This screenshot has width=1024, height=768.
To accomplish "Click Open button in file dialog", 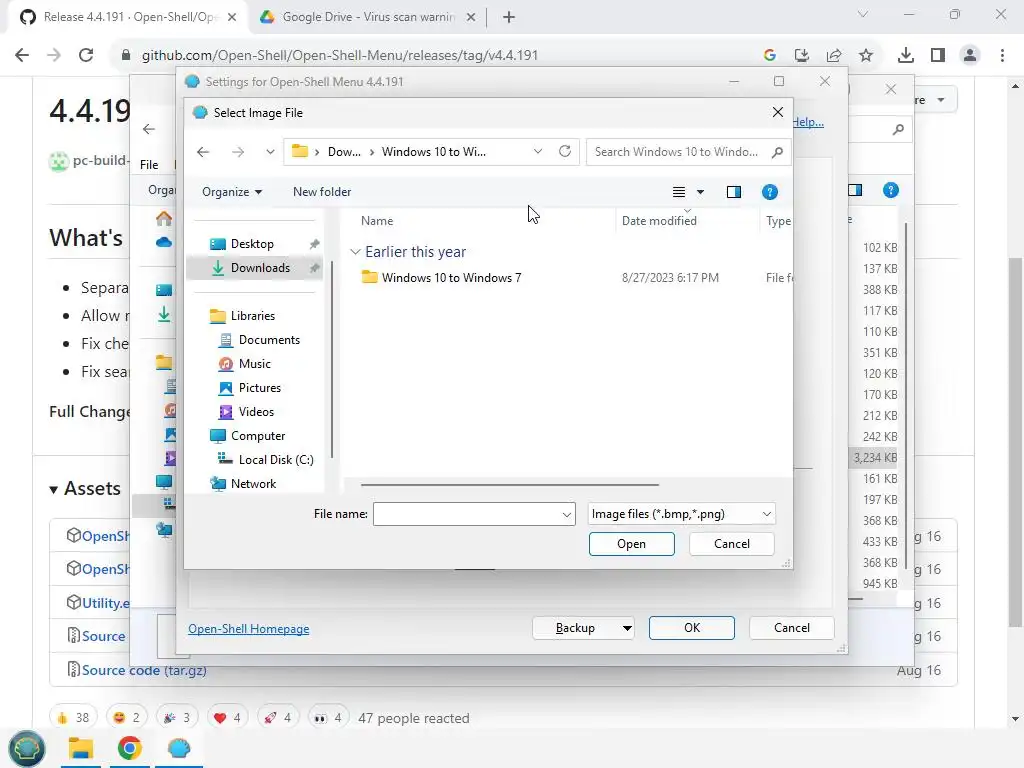I will tap(631, 544).
